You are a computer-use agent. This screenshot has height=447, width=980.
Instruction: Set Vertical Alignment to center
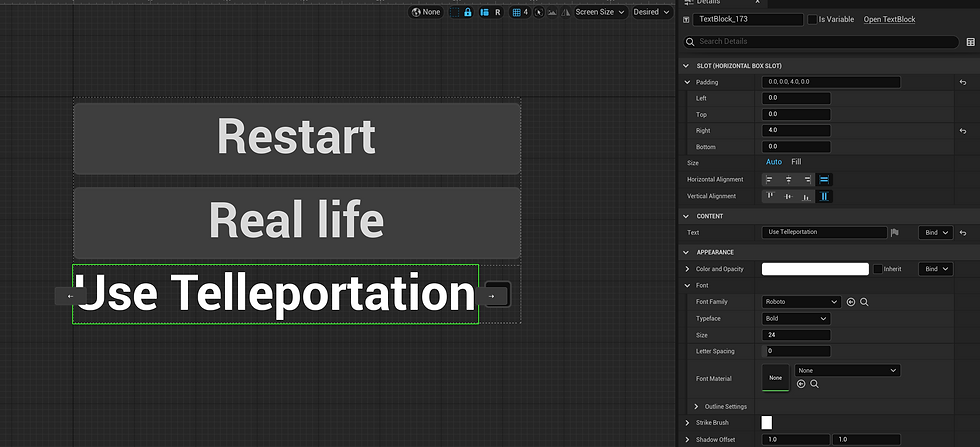point(789,196)
